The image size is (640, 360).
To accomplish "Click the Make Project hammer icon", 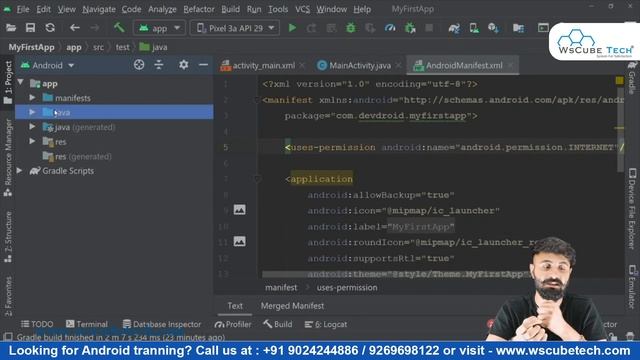I will pyautogui.click(x=119, y=28).
